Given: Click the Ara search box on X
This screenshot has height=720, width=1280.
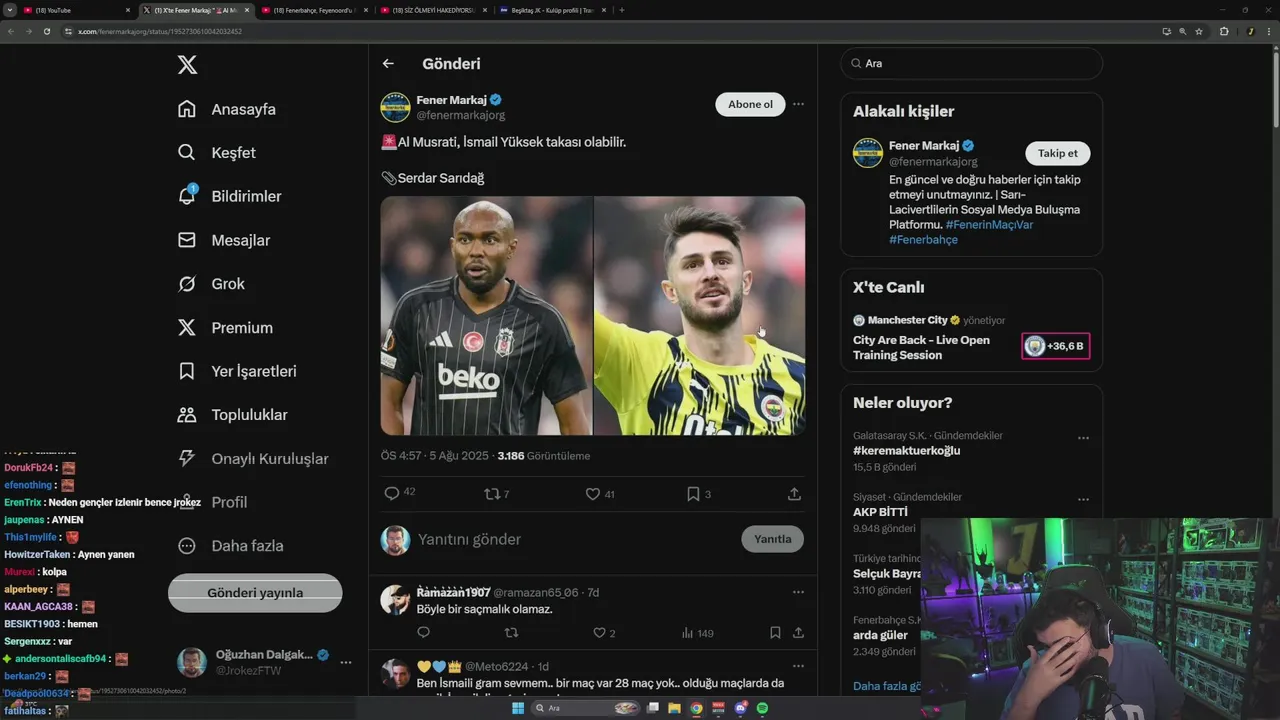Looking at the screenshot, I should tap(971, 63).
